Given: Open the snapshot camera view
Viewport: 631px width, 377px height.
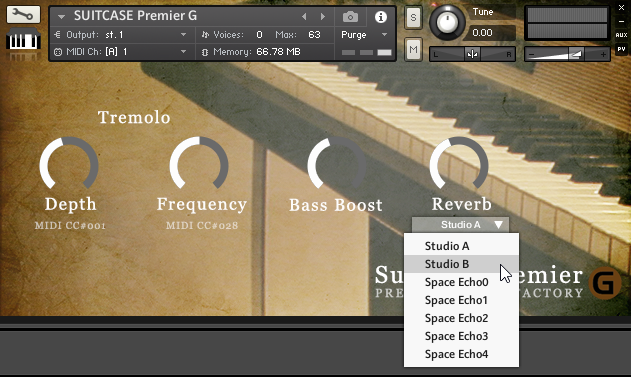Looking at the screenshot, I should click(x=350, y=16).
